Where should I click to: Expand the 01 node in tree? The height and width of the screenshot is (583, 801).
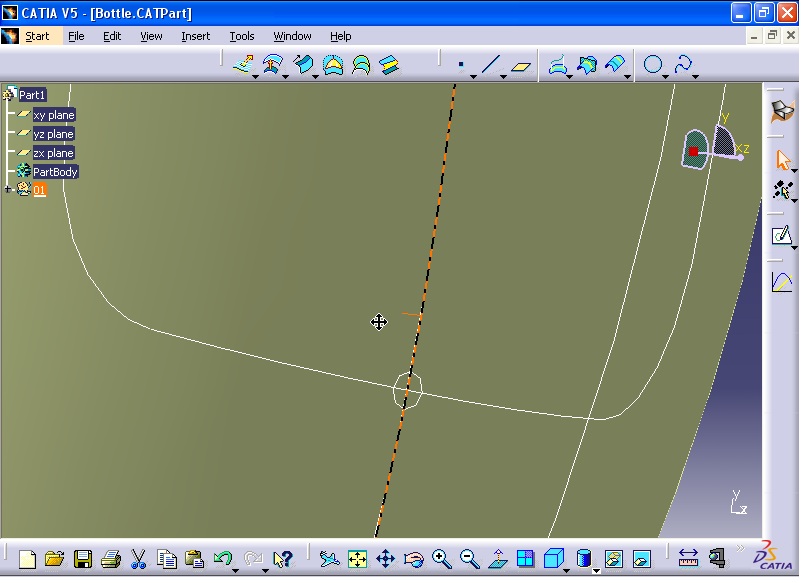coord(8,189)
